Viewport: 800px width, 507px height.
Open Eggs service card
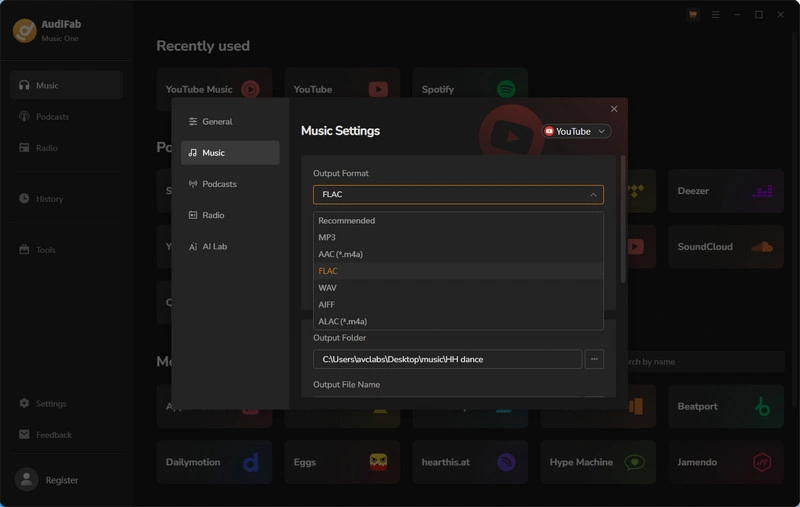[x=342, y=462]
